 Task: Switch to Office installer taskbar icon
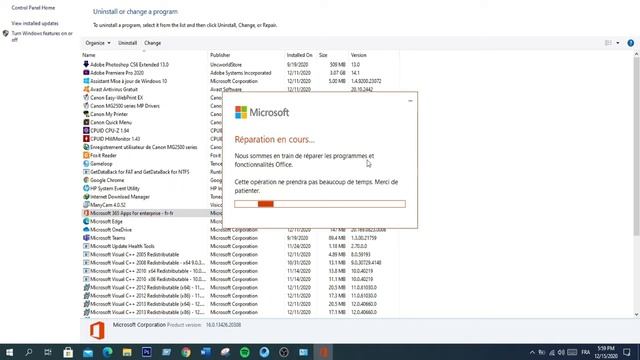click(323, 352)
